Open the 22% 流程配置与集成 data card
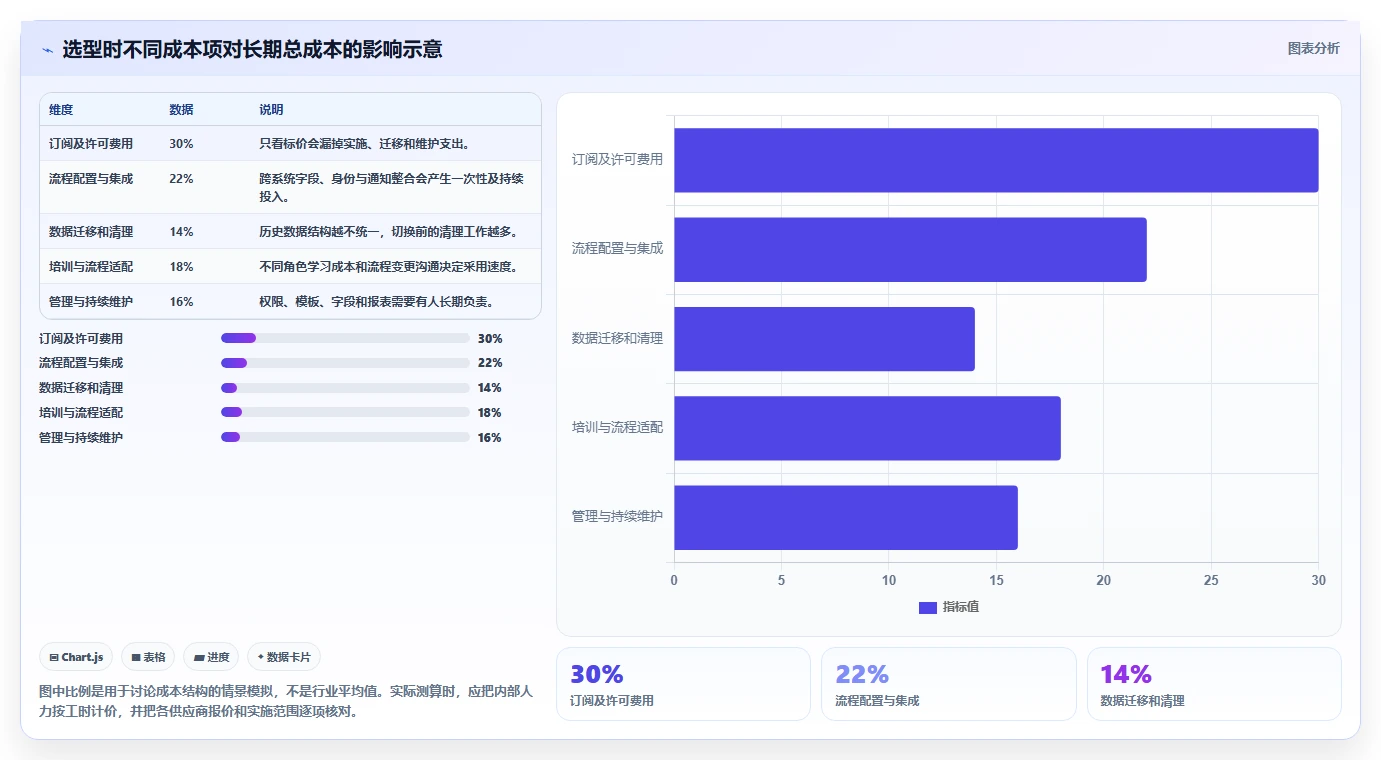1381x760 pixels. tap(948, 684)
